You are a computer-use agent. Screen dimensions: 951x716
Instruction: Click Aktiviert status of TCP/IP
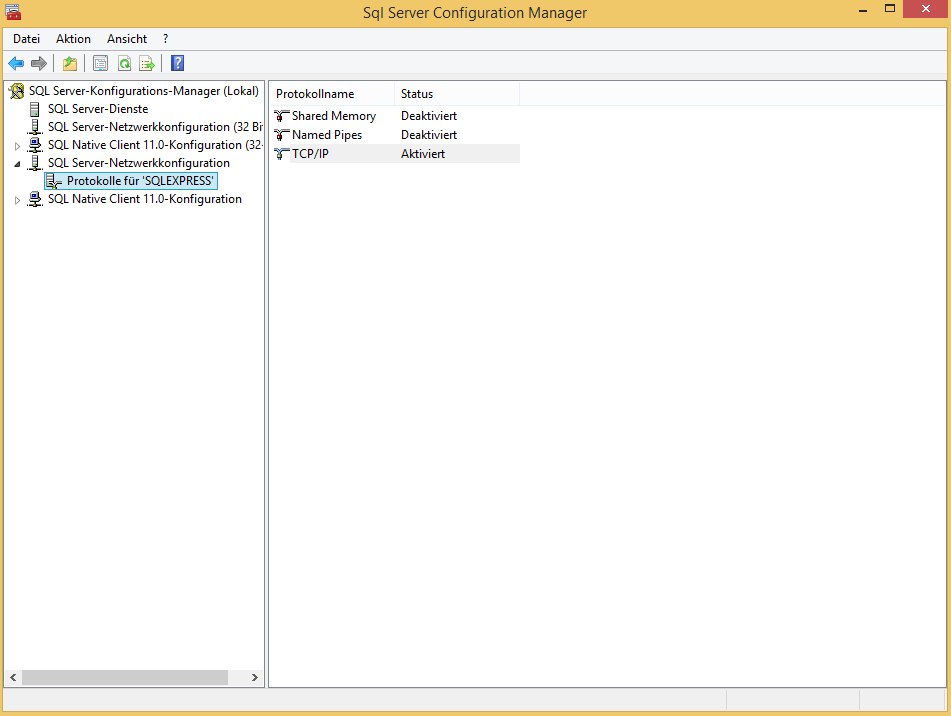[x=423, y=153]
